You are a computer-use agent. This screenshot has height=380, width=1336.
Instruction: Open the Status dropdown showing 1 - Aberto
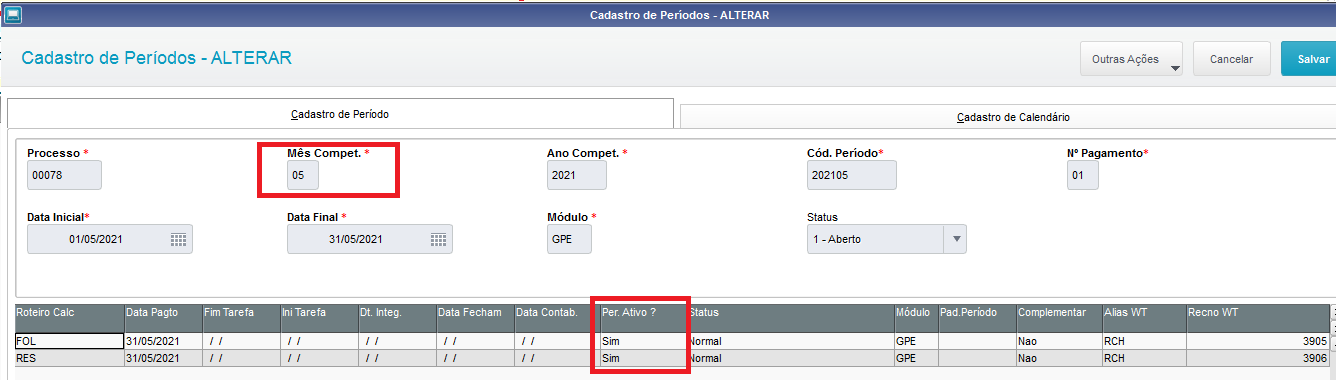955,239
